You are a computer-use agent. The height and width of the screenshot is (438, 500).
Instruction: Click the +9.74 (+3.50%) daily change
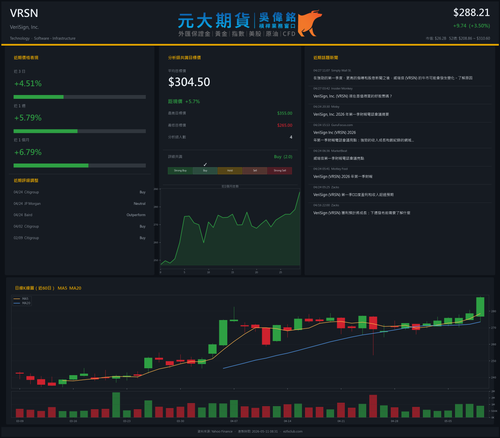coord(471,26)
